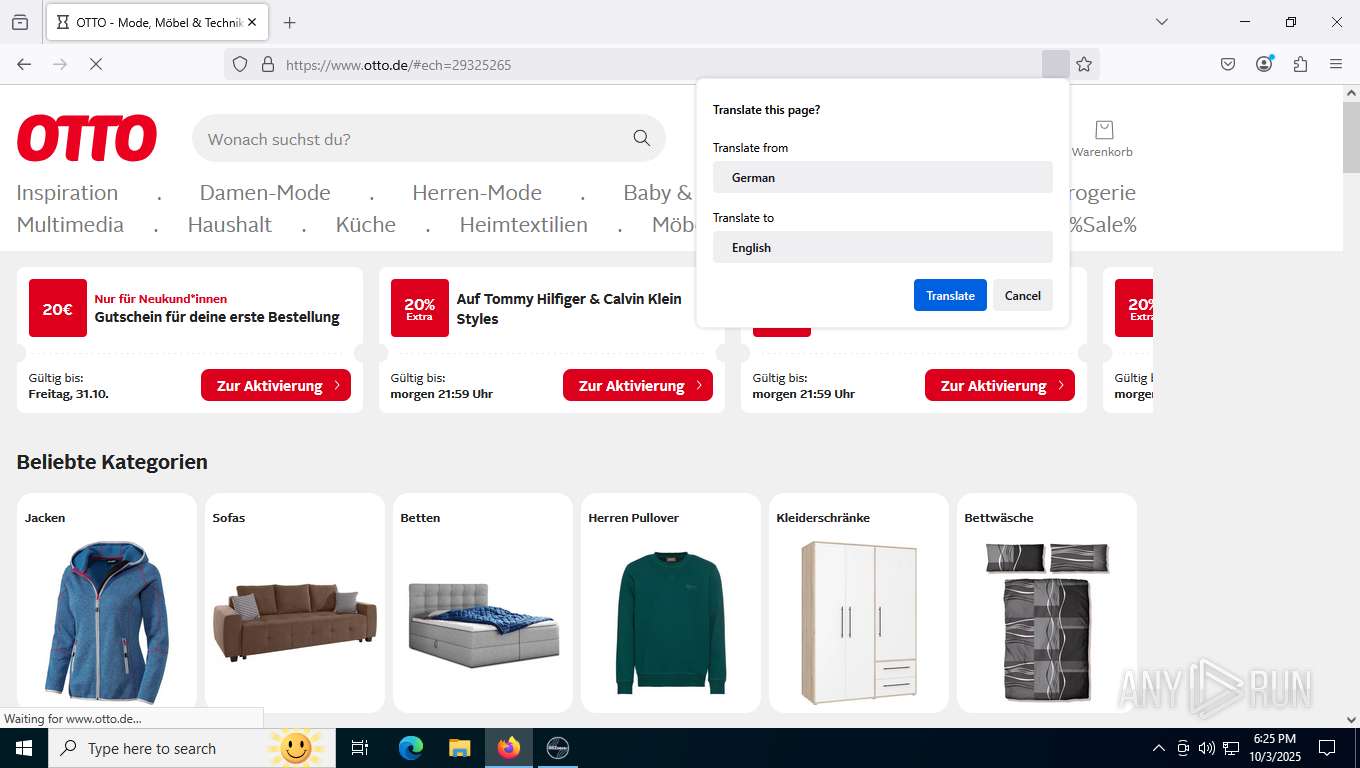1360x768 pixels.
Task: Open the Damen-Mode menu
Action: [265, 192]
